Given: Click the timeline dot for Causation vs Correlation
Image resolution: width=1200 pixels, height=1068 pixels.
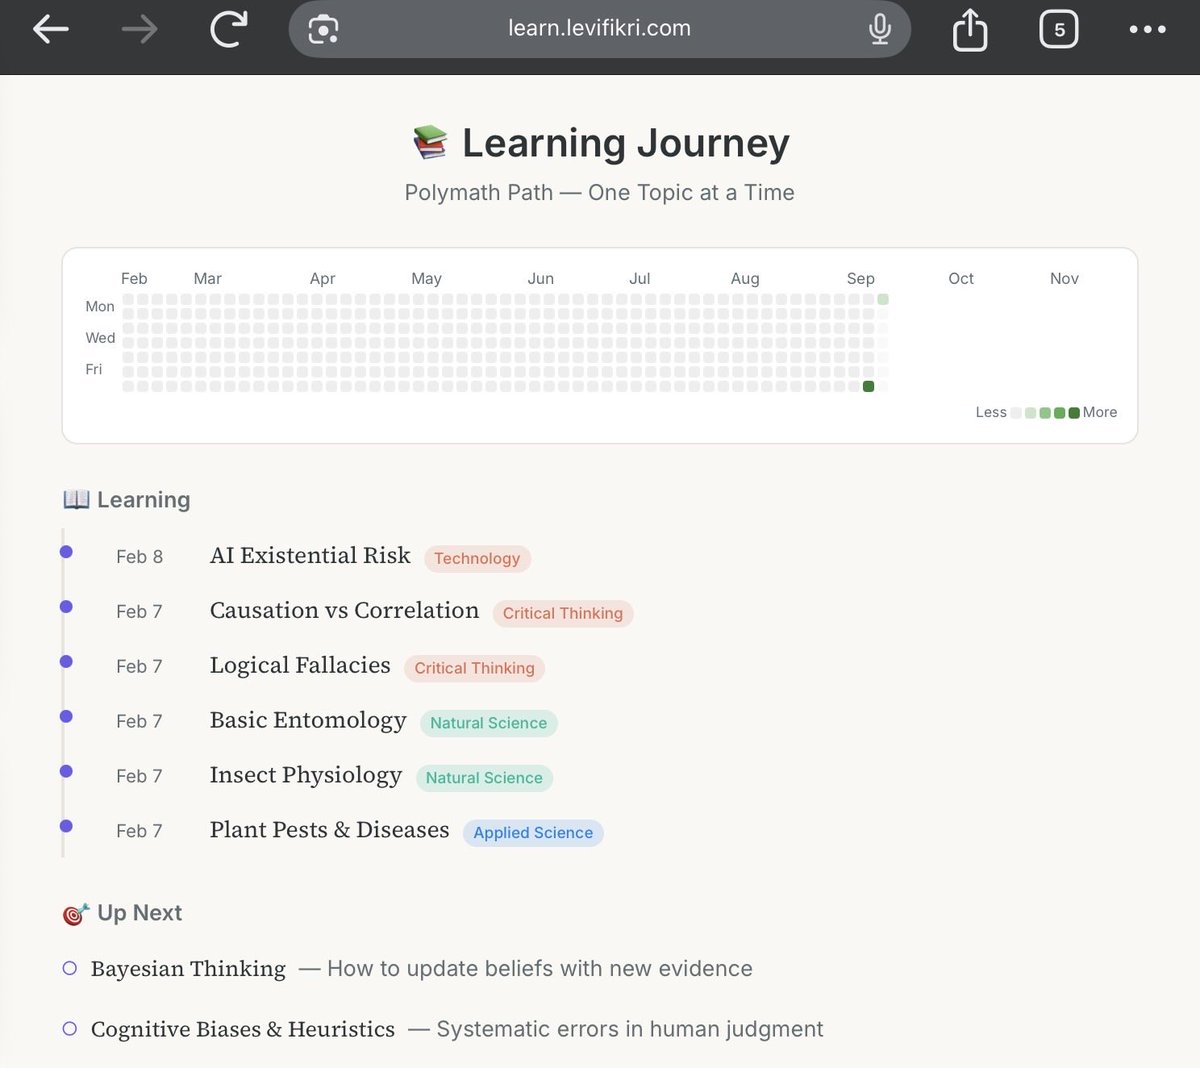Looking at the screenshot, I should coord(66,607).
